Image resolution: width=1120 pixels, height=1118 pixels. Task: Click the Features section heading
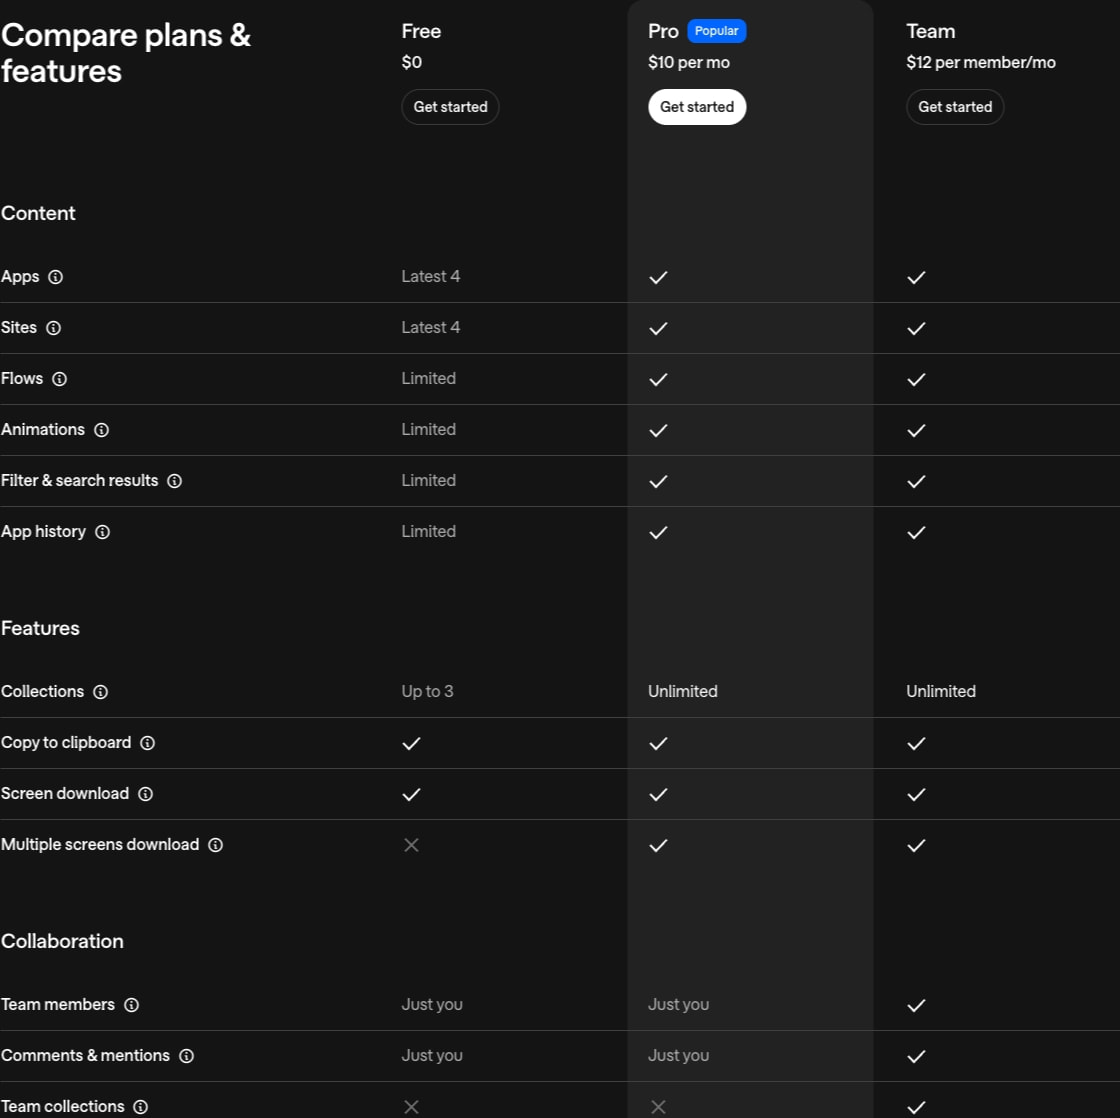point(40,629)
